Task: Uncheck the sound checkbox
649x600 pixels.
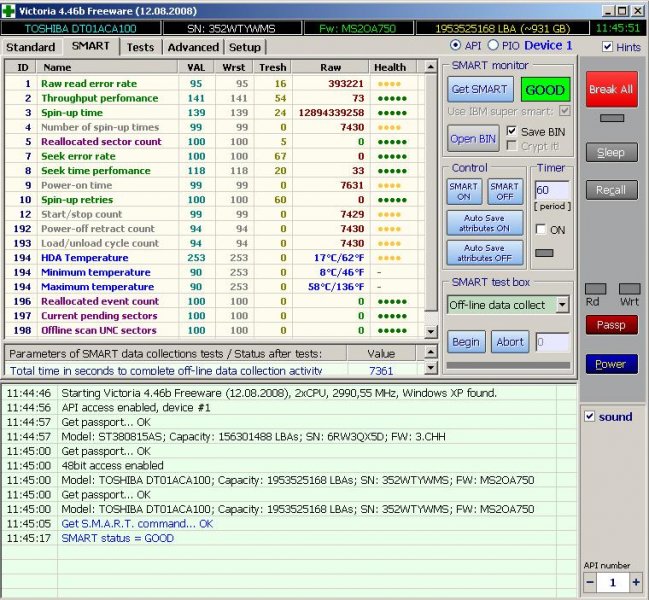Action: 590,416
